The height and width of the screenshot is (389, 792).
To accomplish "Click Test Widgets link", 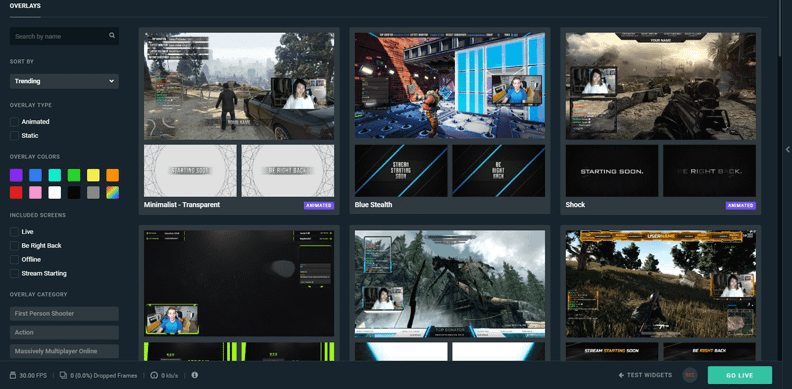I will pyautogui.click(x=645, y=375).
